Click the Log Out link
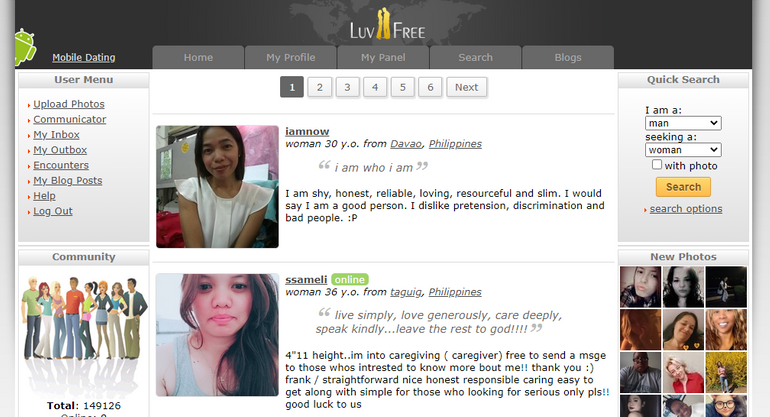This screenshot has width=770, height=417. pos(53,211)
